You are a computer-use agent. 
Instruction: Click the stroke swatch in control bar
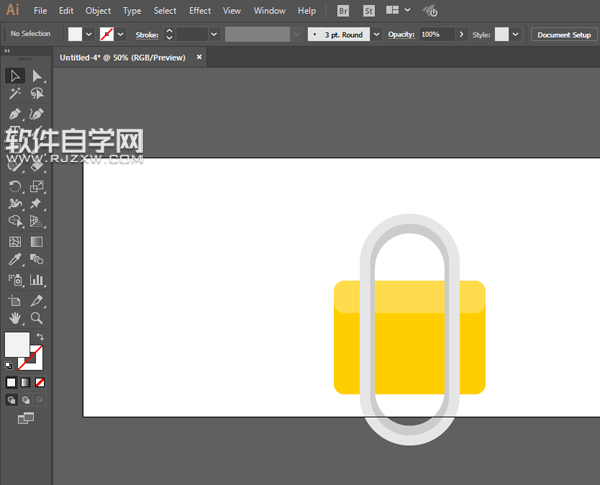click(107, 34)
